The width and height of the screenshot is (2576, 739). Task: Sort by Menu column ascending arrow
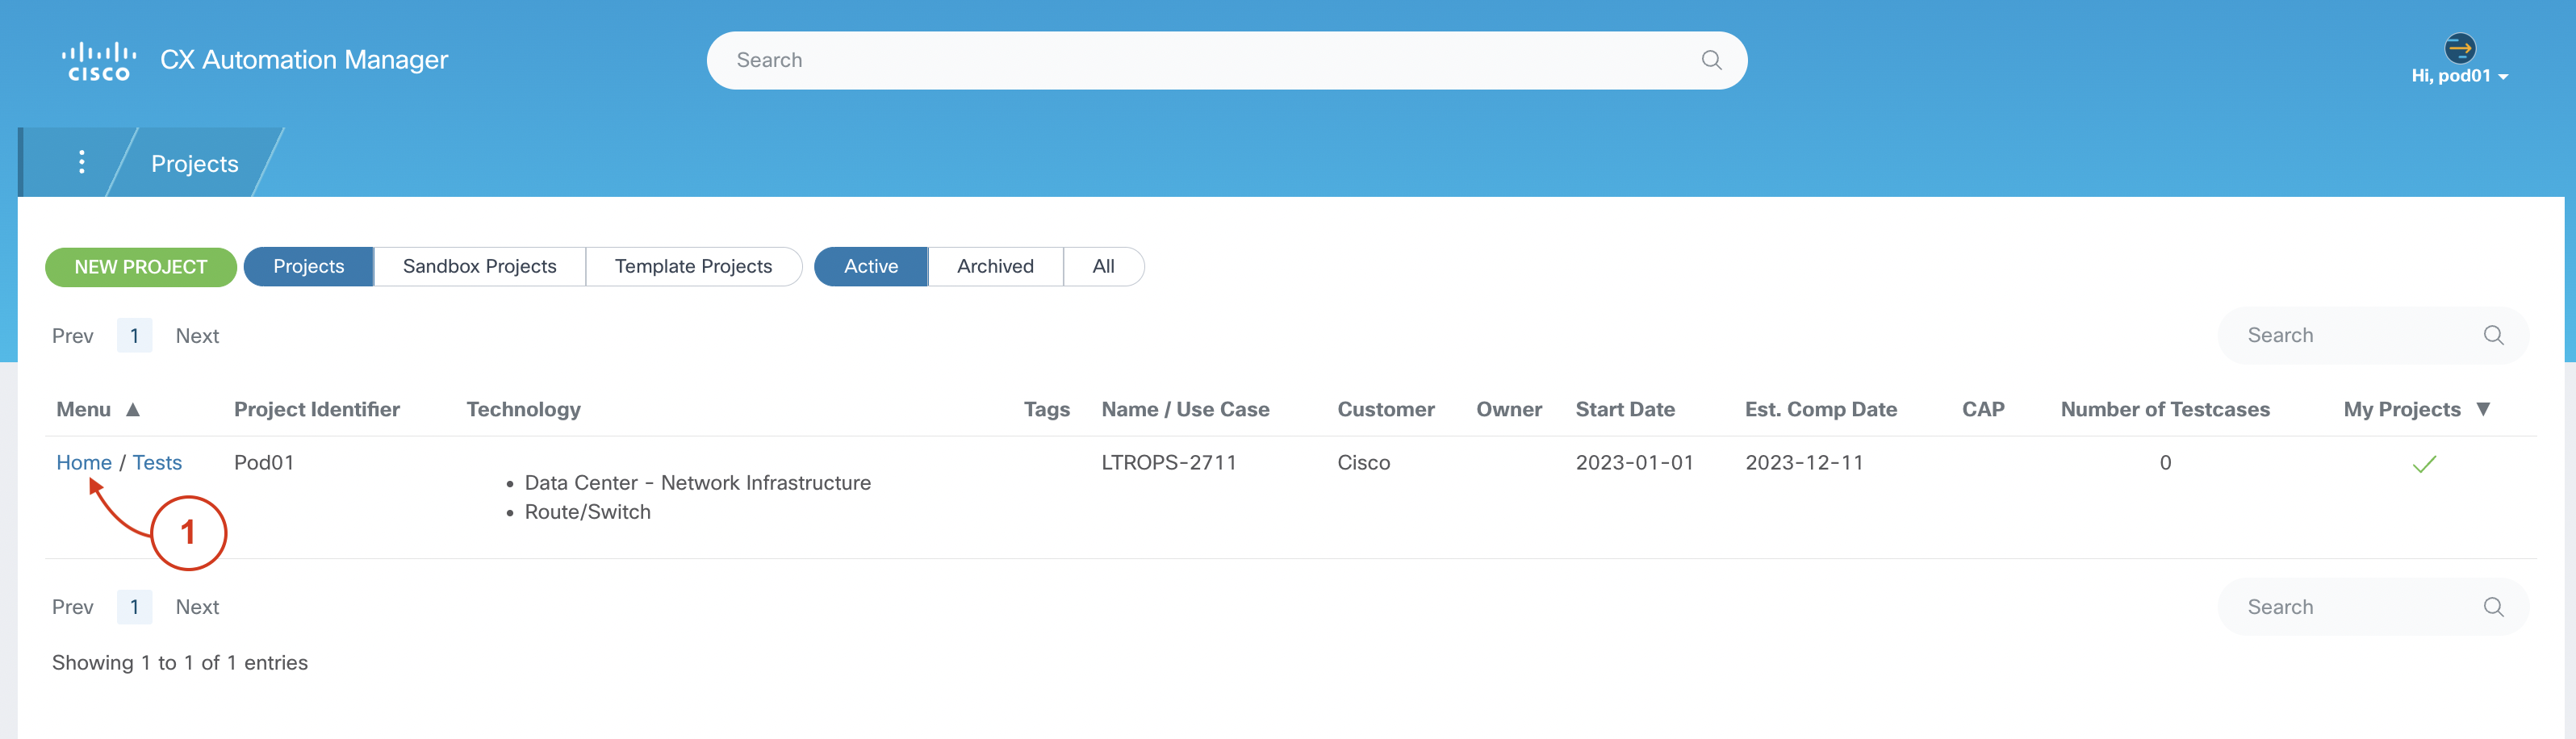(x=133, y=409)
